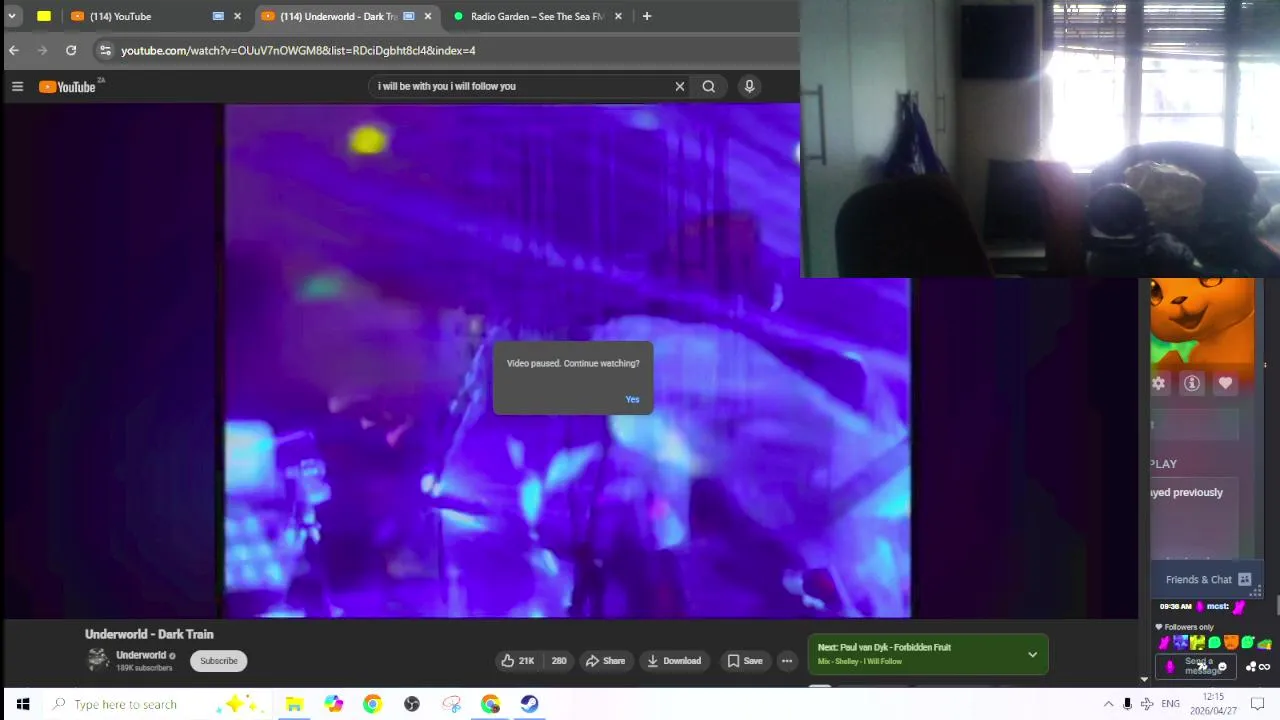Screen dimensions: 1280x720
Task: Focus the browser address bar URL
Action: point(298,50)
